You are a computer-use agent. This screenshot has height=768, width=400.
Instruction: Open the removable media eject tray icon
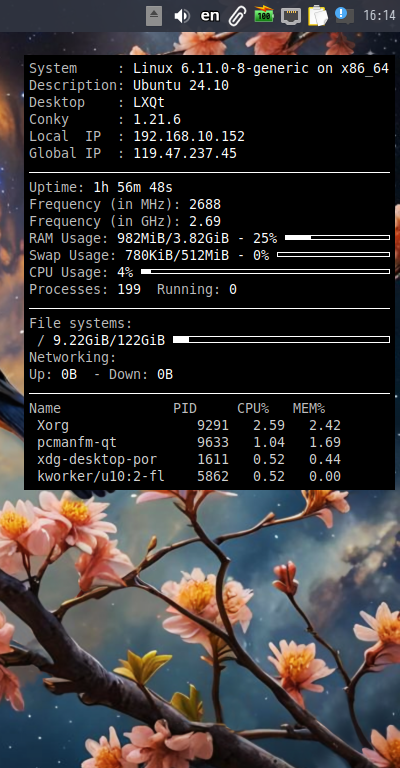(x=154, y=16)
